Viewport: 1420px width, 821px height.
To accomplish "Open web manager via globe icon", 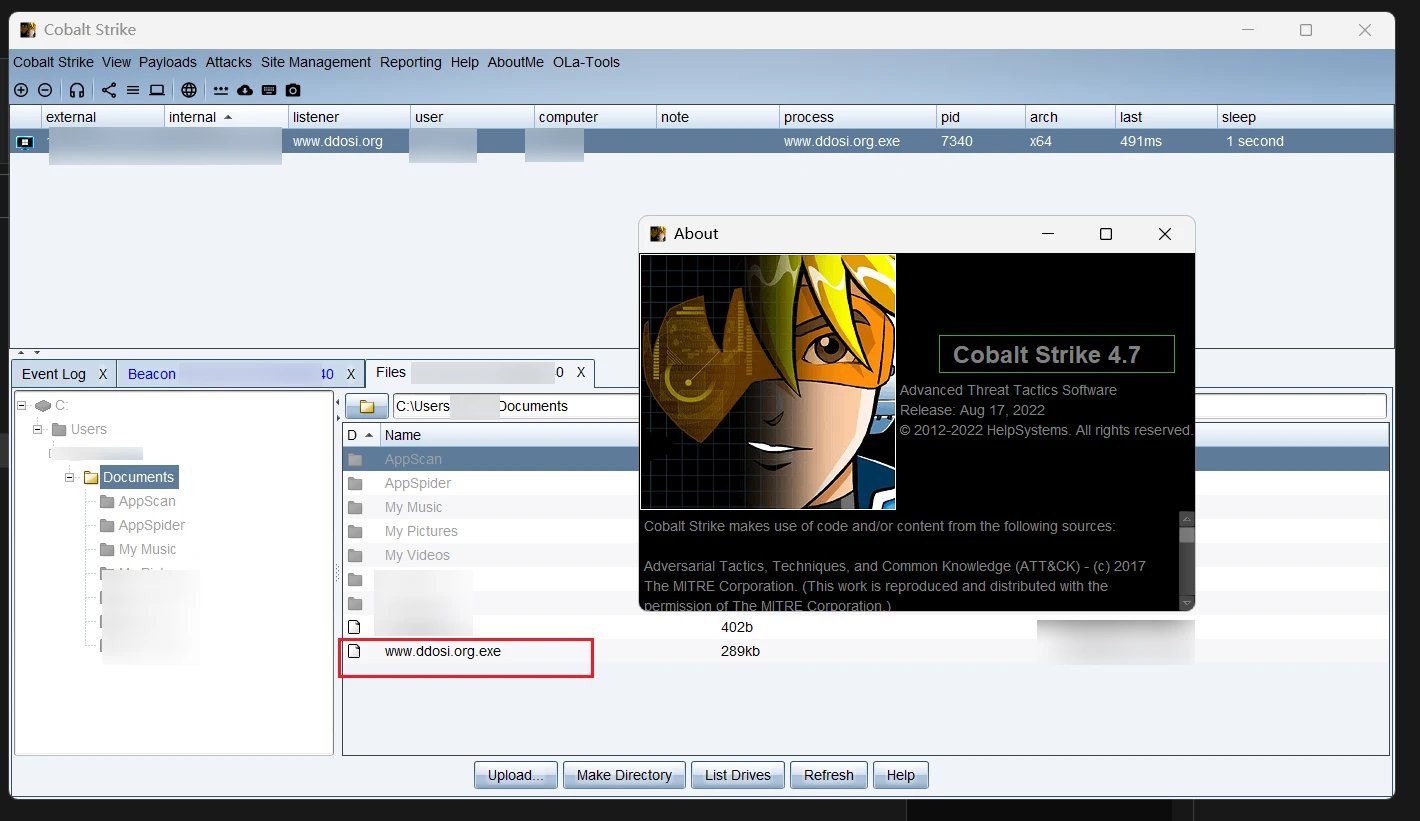I will (189, 90).
